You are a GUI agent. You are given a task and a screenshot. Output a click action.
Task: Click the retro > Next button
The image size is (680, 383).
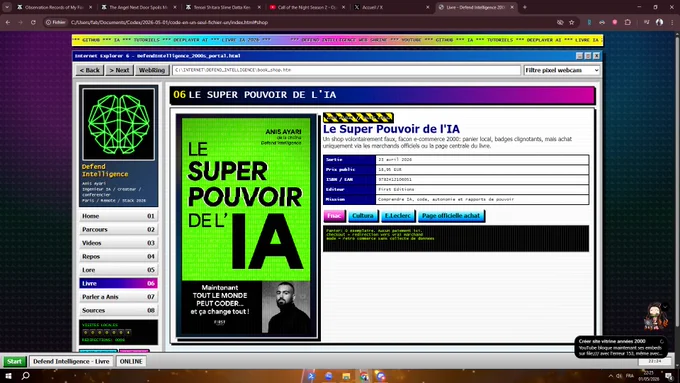[119, 70]
